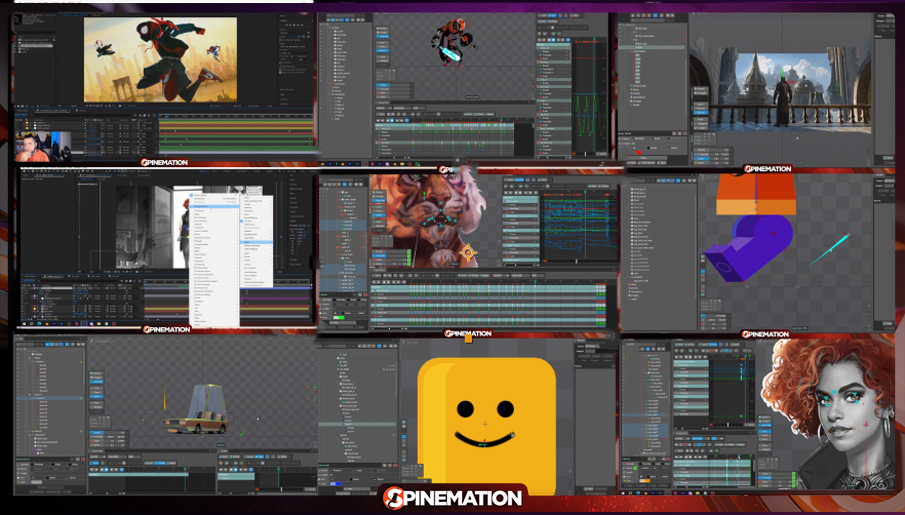Choose the highlighted entry in the right submenu

point(257,242)
